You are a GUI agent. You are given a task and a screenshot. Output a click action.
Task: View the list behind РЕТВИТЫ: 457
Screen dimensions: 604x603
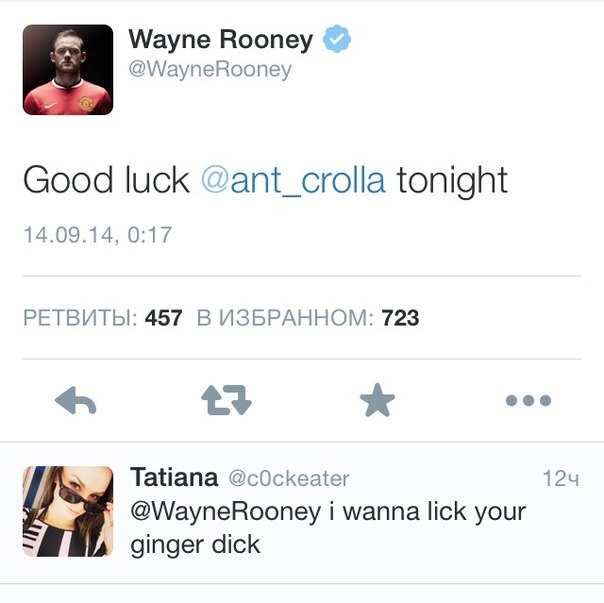coord(102,318)
